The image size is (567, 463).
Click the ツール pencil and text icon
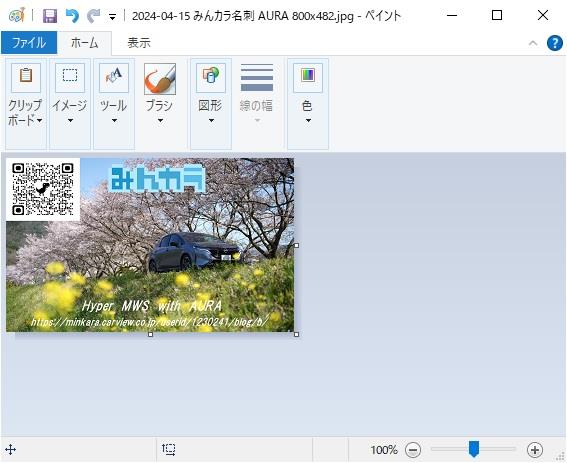click(x=114, y=77)
